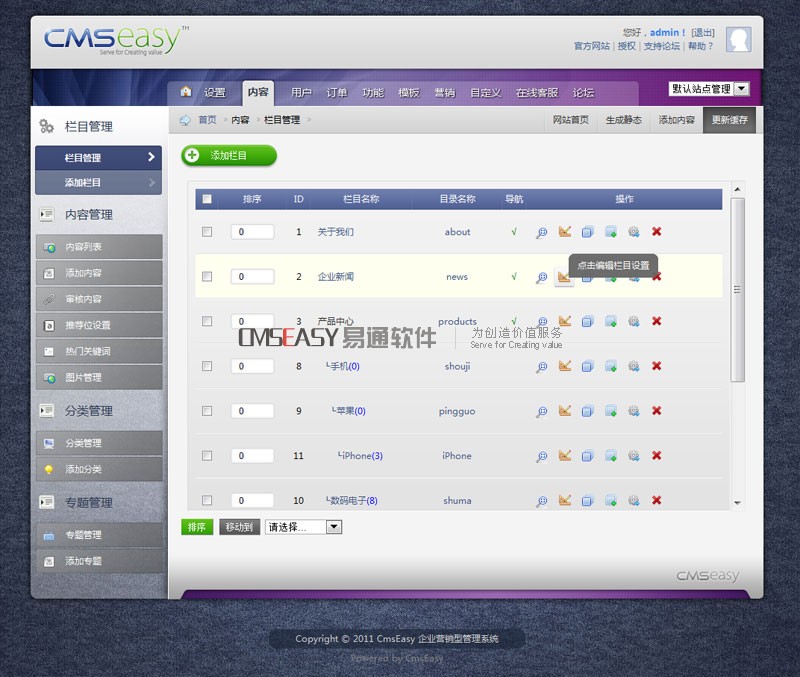Image resolution: width=800 pixels, height=677 pixels.
Task: Click the gear settings icon for 手机 row
Action: point(633,366)
